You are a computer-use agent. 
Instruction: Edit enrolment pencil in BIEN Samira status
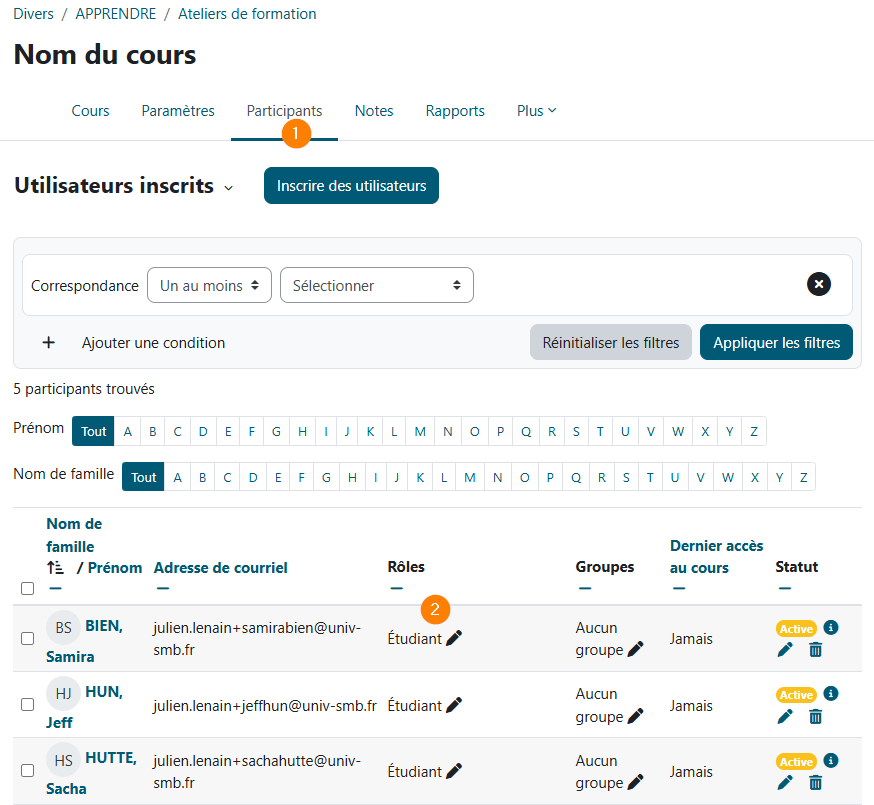click(785, 649)
